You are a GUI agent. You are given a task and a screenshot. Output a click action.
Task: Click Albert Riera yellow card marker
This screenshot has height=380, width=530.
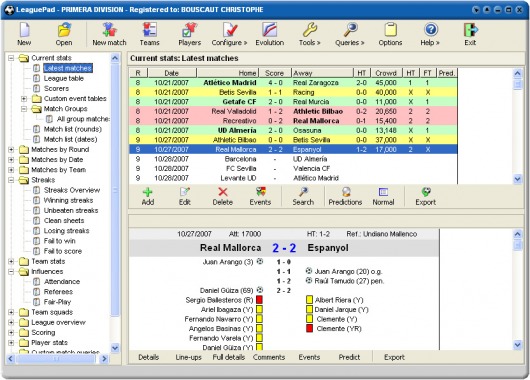tap(309, 300)
